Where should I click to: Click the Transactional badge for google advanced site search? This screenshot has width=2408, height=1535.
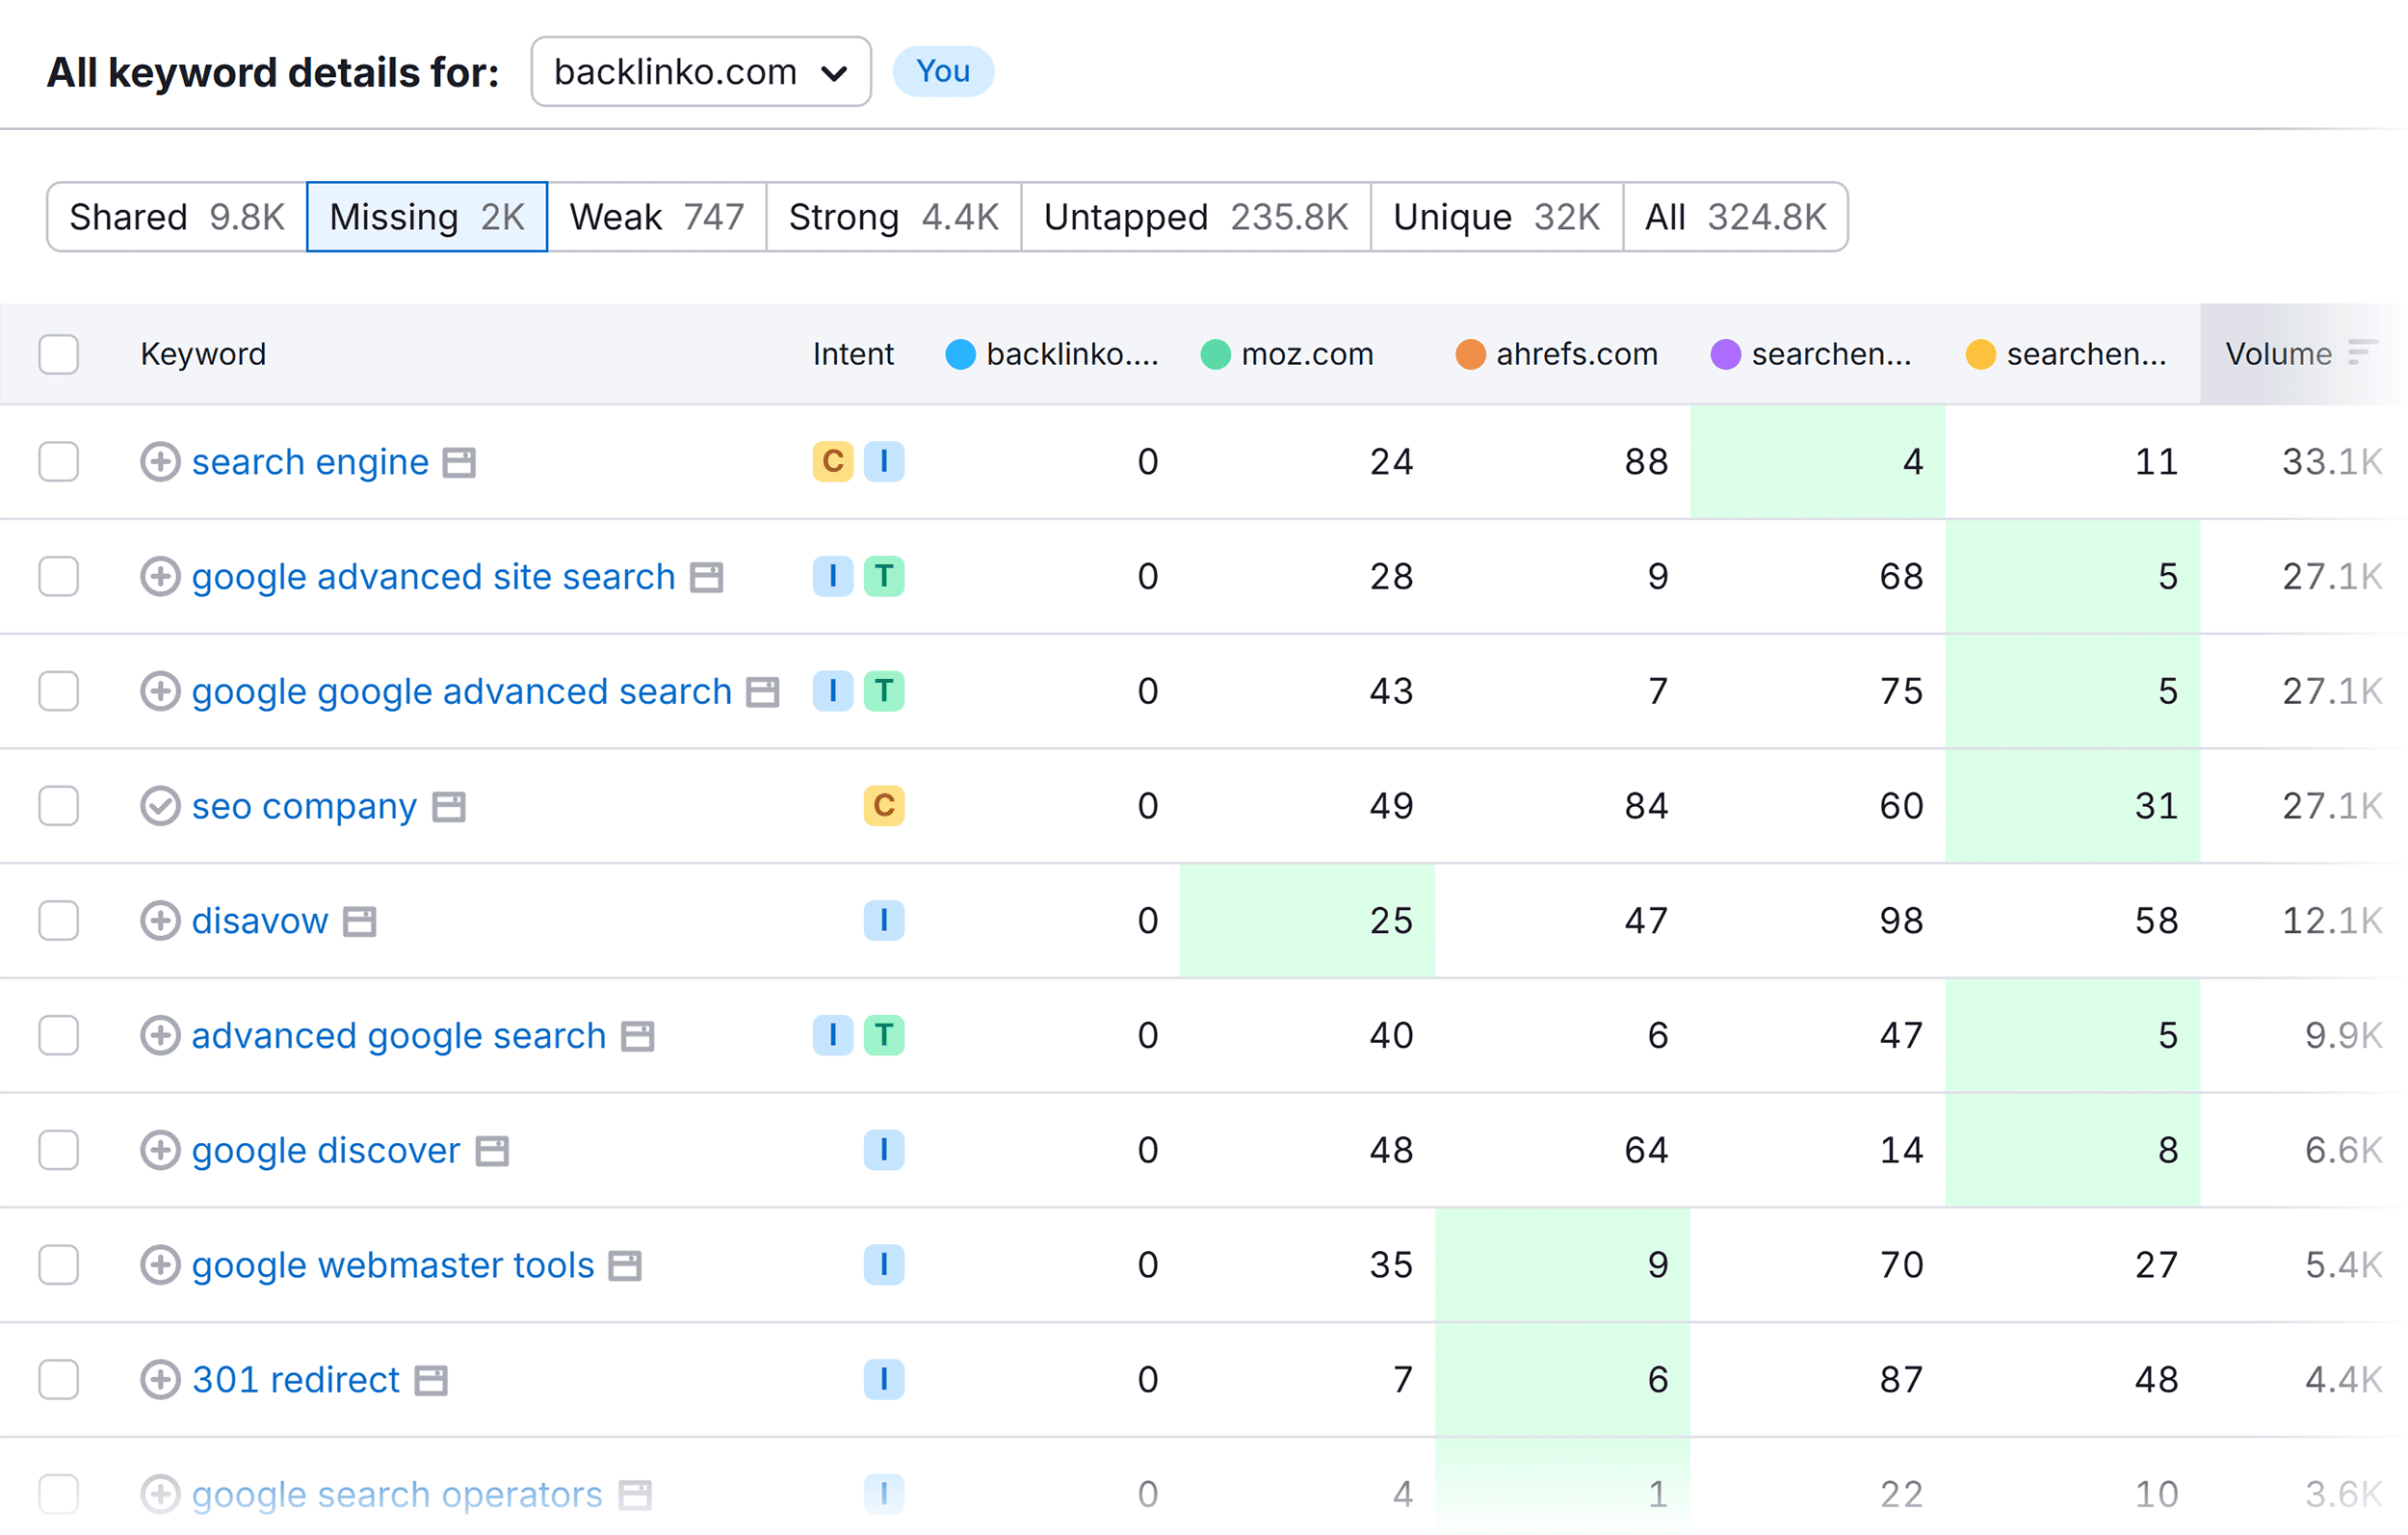pos(884,576)
